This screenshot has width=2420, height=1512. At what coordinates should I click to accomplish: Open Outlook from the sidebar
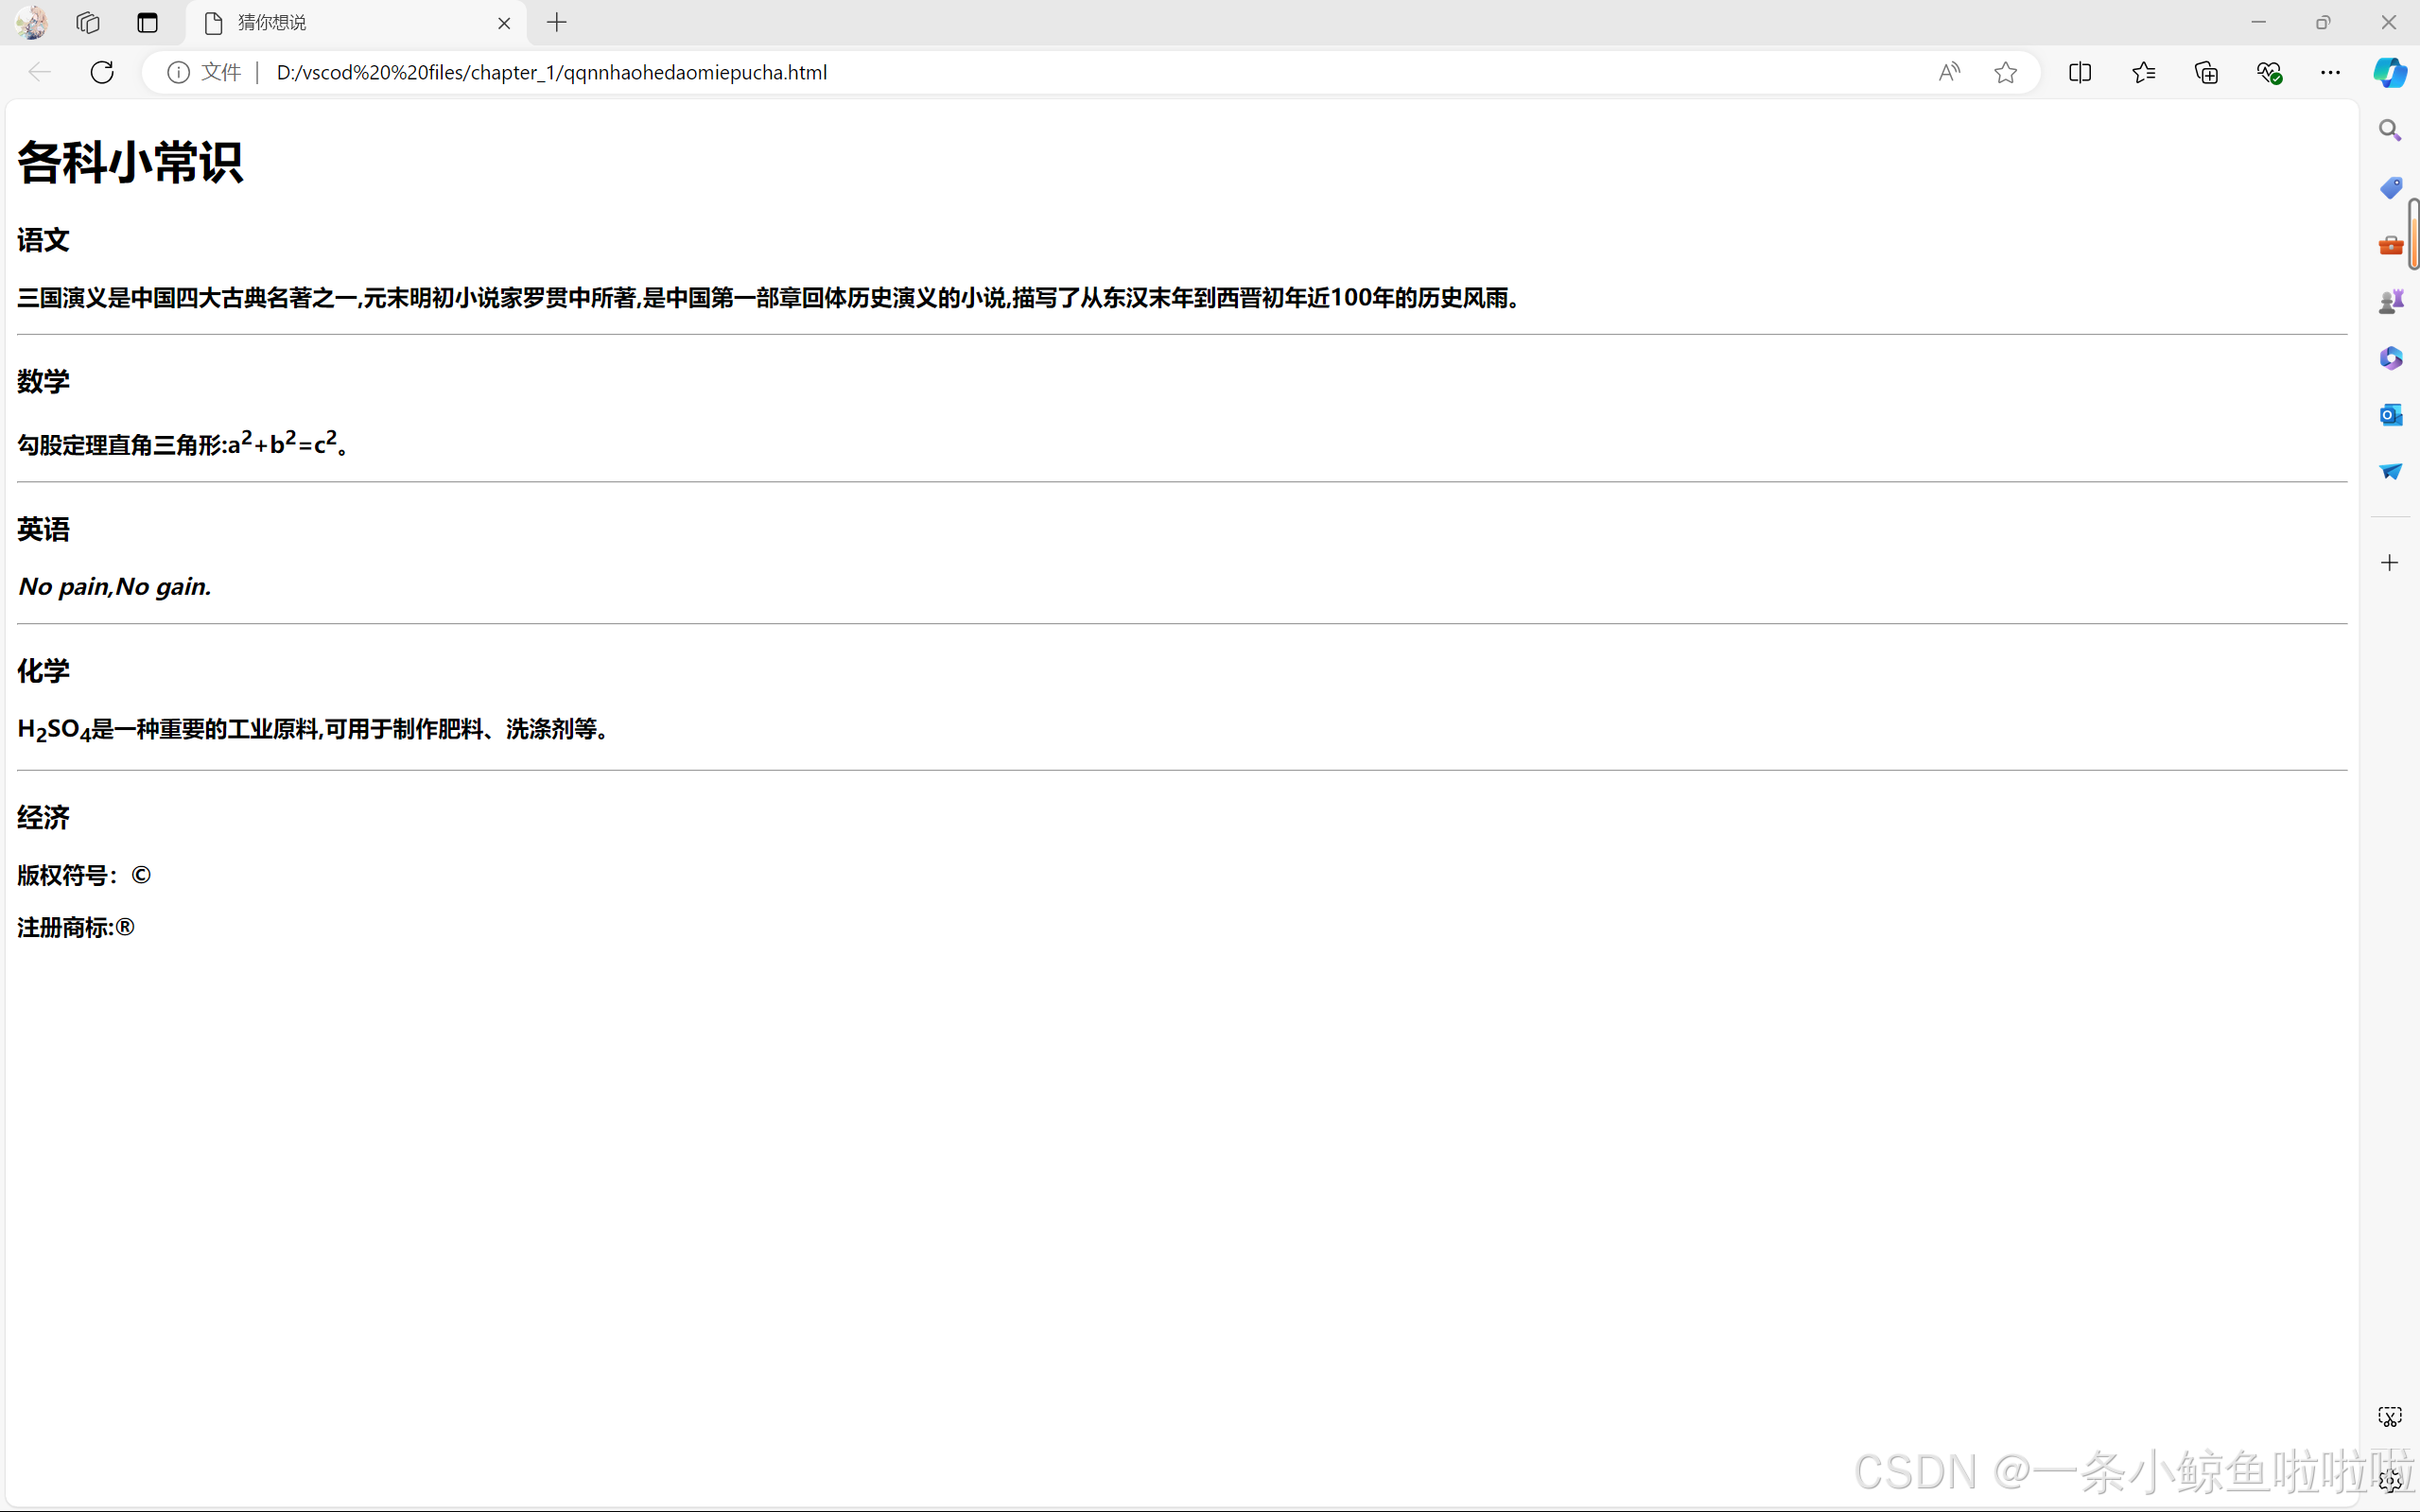click(x=2390, y=414)
